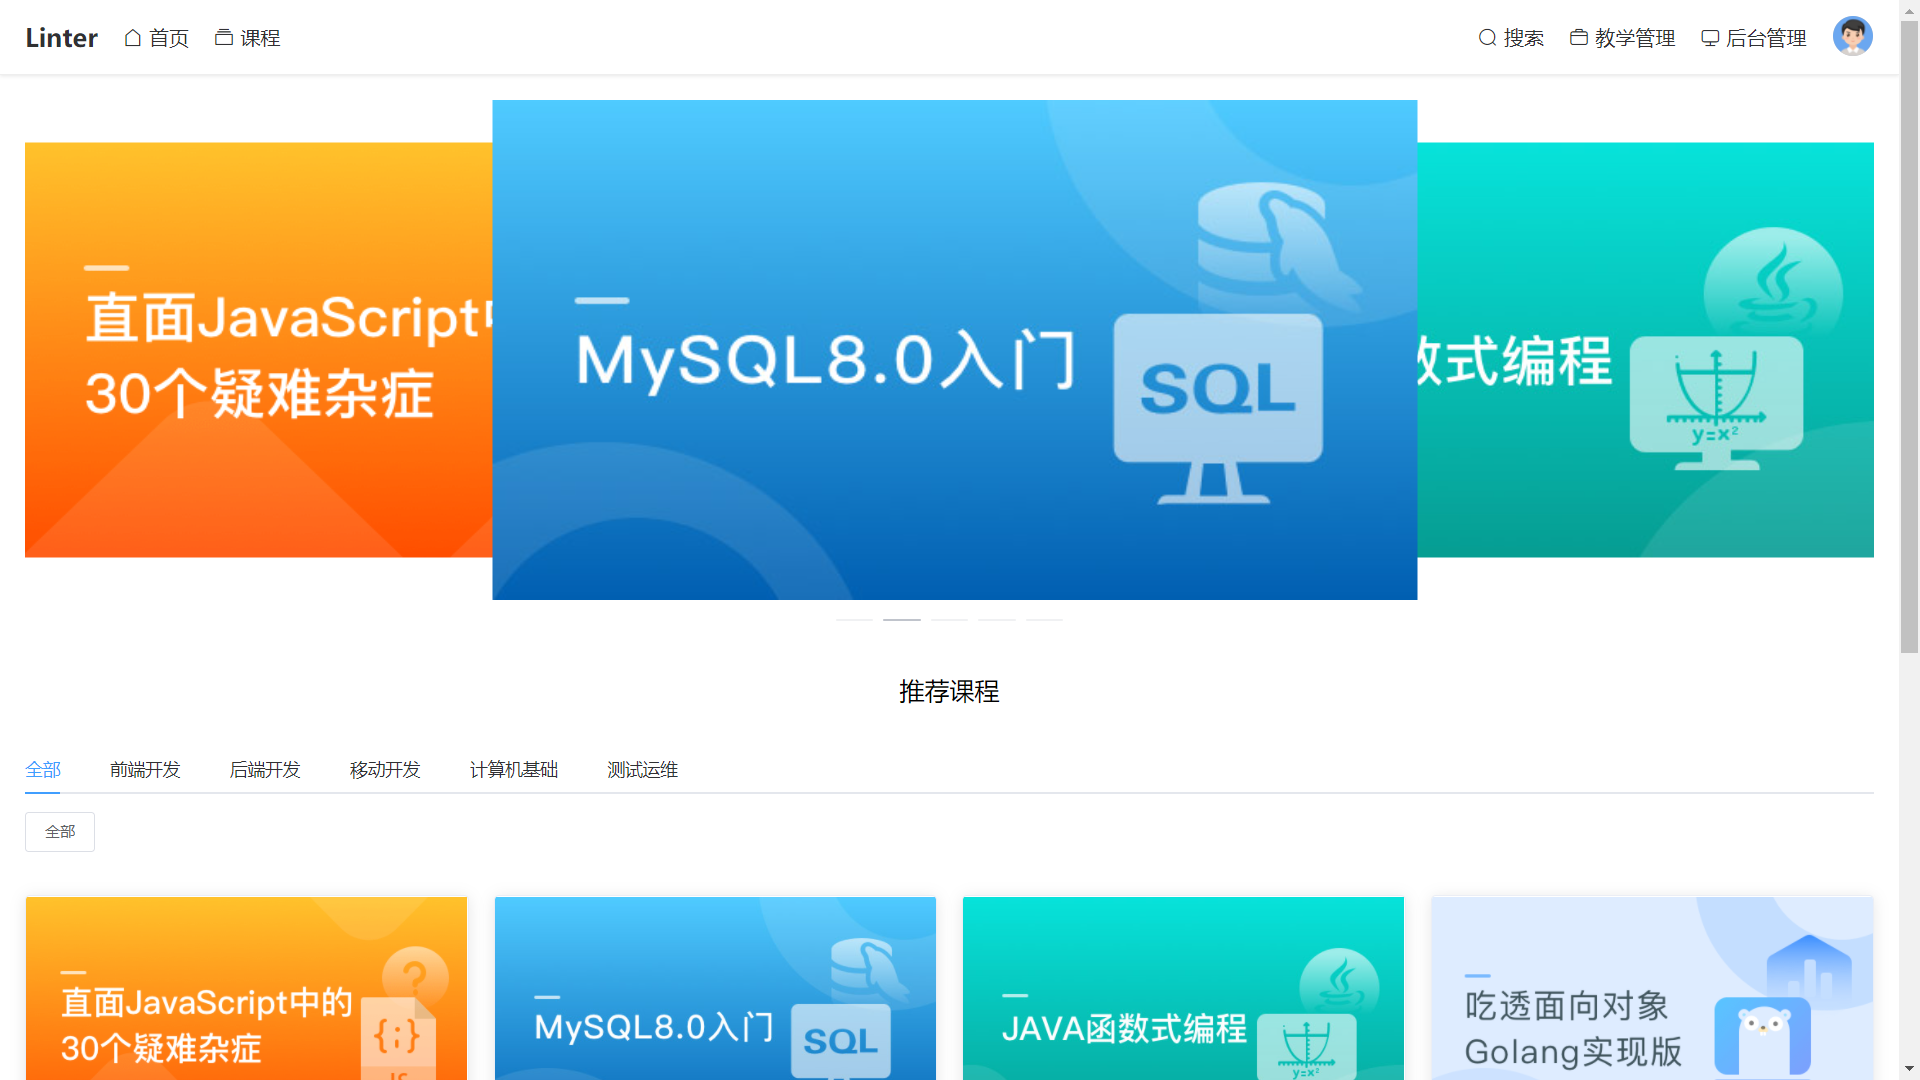Screen dimensions: 1920x1080
Task: Click the search magnifier icon
Action: (x=1487, y=38)
